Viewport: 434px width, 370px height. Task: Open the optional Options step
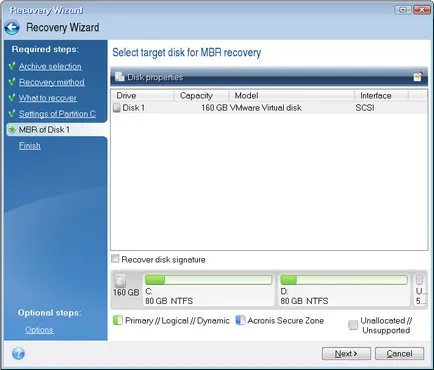pos(39,330)
